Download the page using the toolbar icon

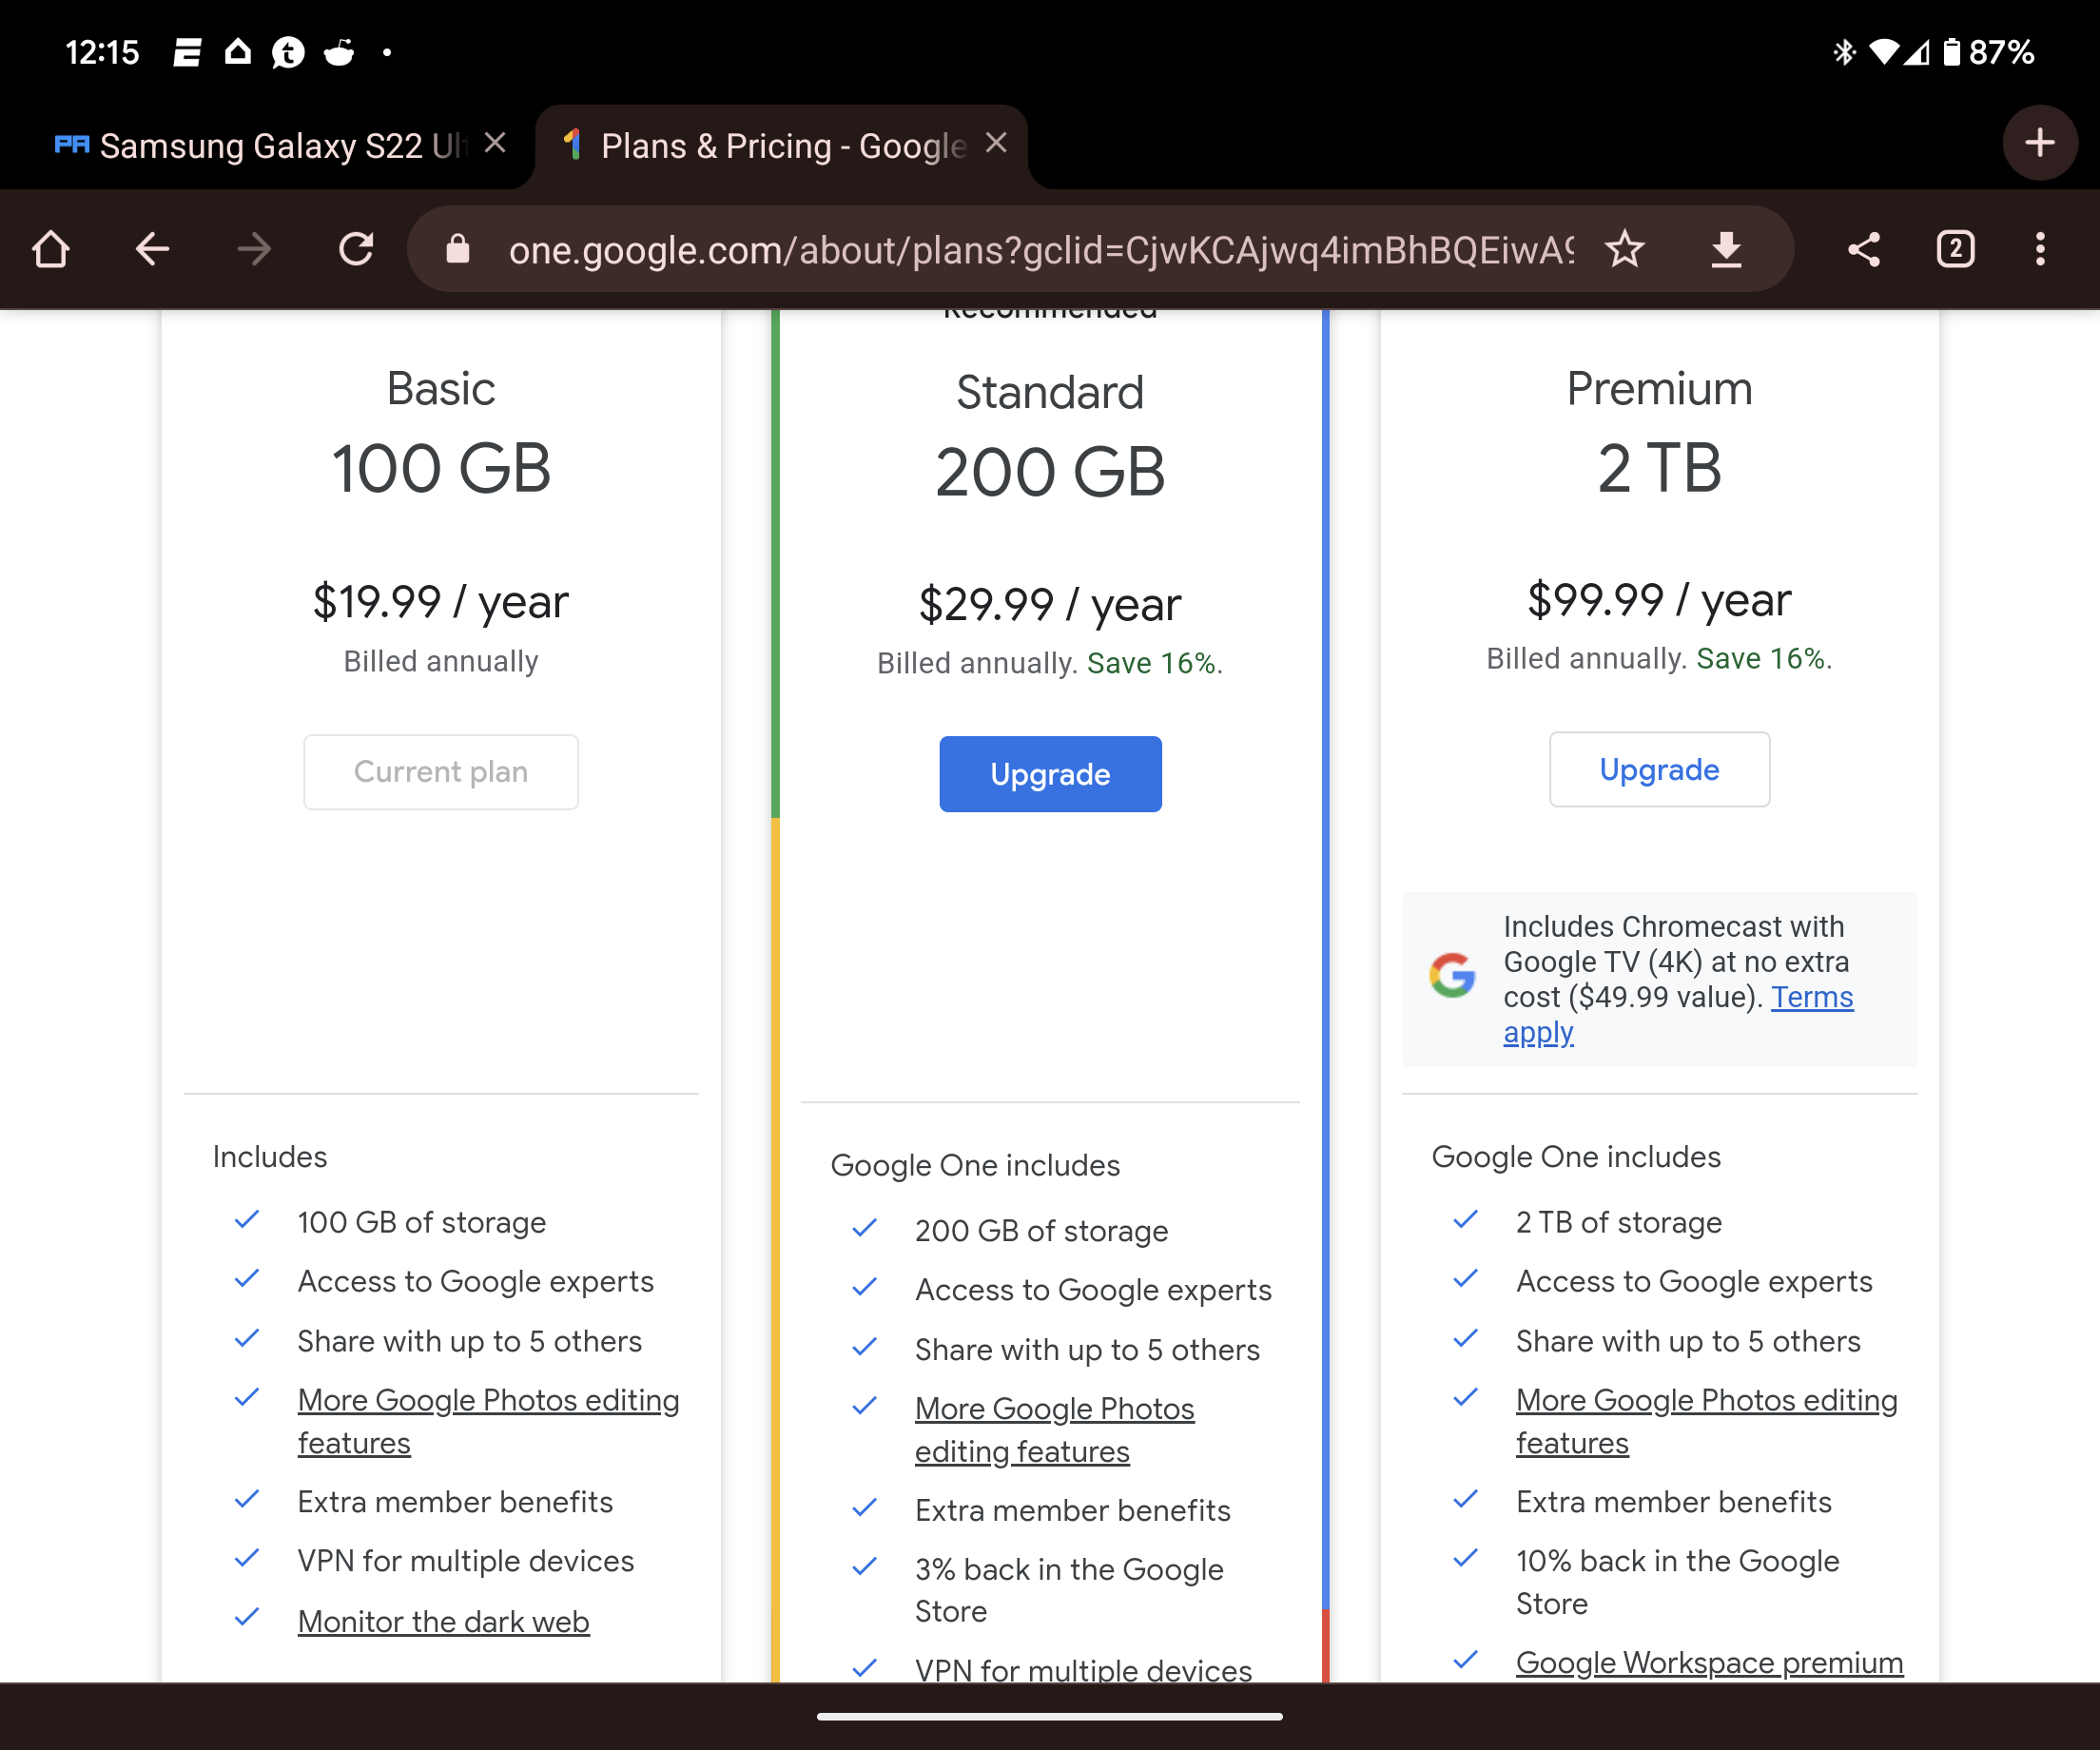(x=1726, y=249)
